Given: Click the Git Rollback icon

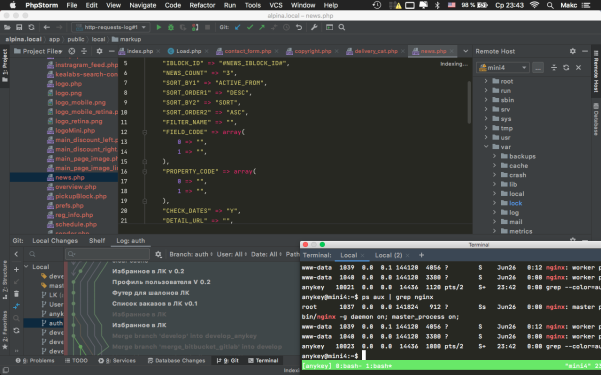Looking at the screenshot, I should 299,27.
